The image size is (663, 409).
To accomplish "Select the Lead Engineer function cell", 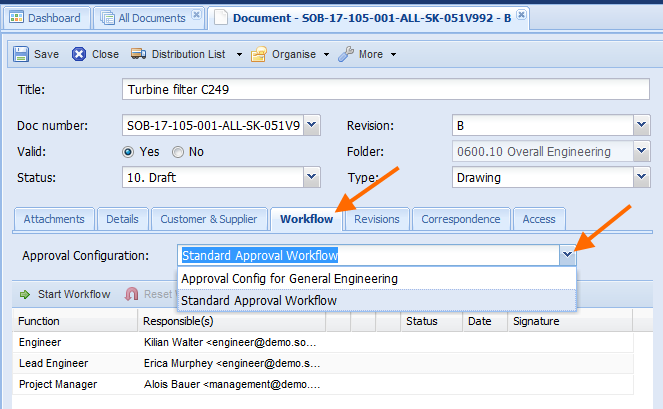I will (75, 363).
